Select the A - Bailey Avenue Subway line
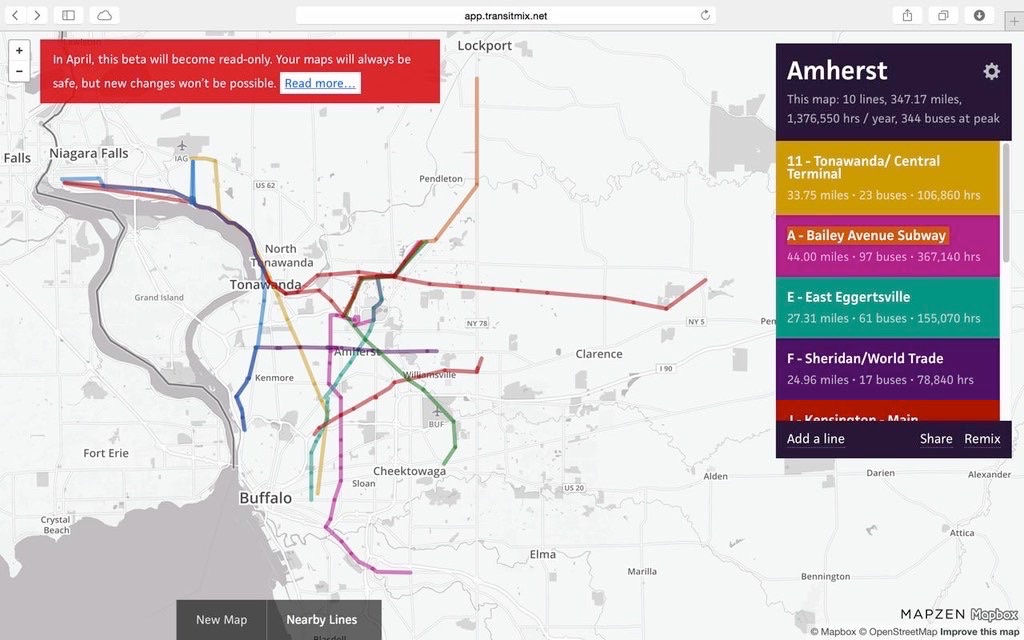 [888, 246]
